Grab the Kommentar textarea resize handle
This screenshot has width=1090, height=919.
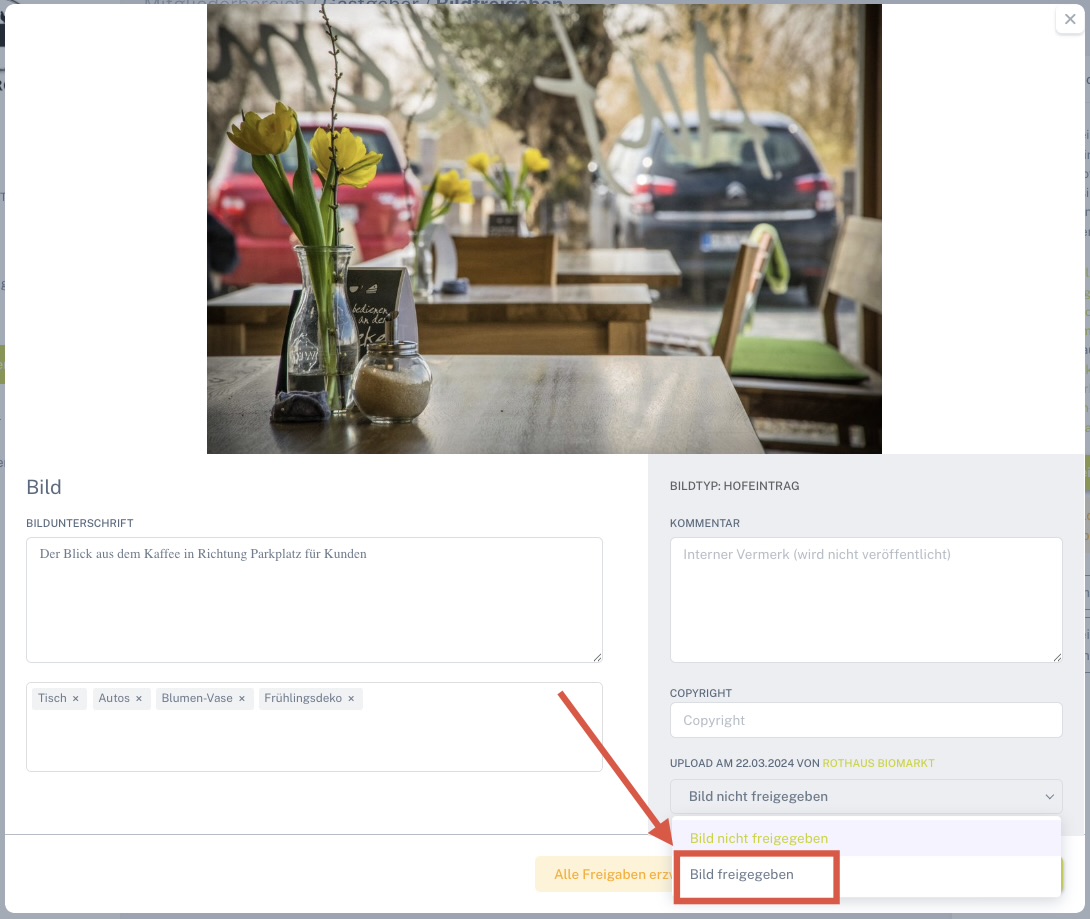[1057, 657]
